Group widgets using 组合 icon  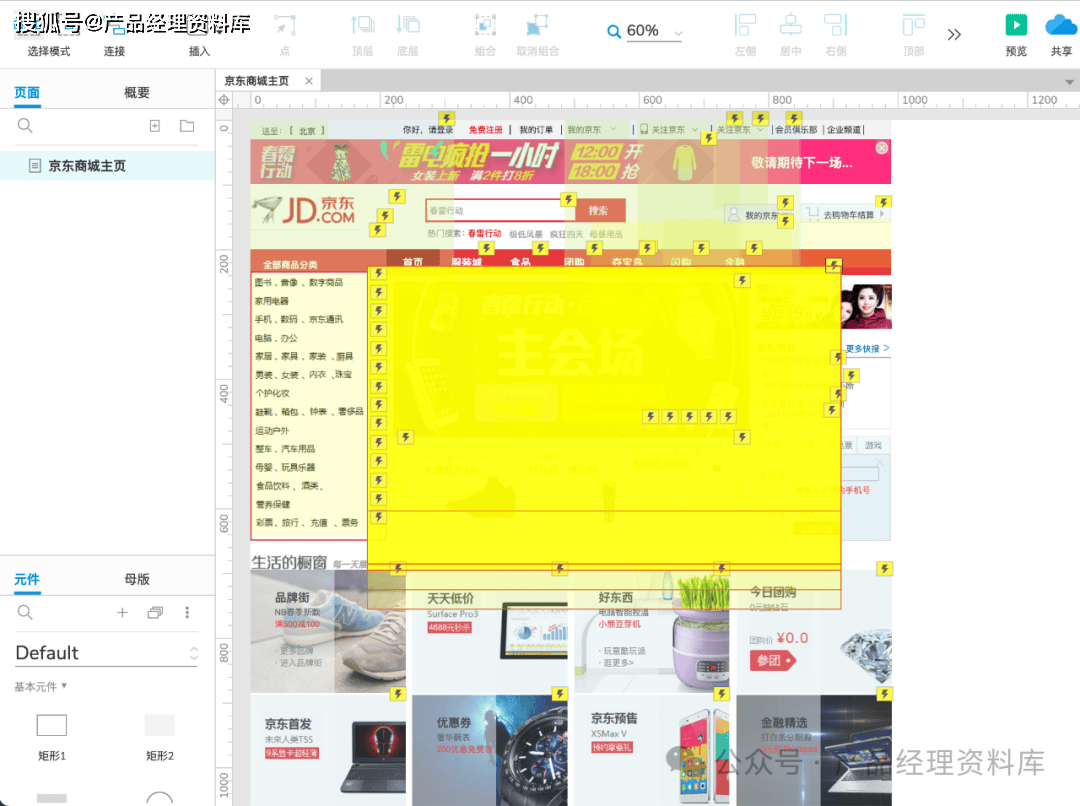coord(486,36)
